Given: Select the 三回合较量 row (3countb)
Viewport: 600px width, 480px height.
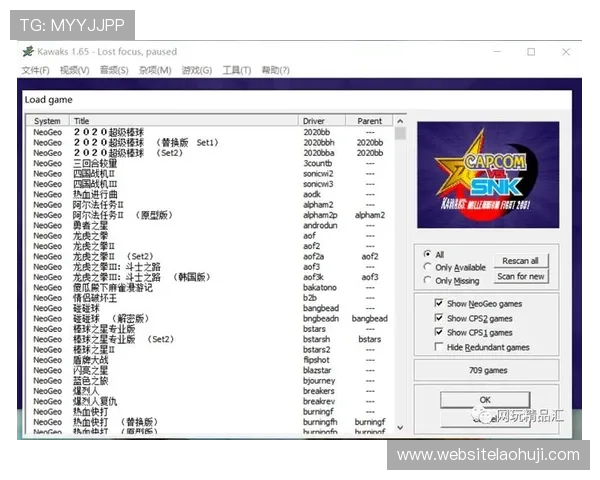Looking at the screenshot, I should pyautogui.click(x=210, y=163).
